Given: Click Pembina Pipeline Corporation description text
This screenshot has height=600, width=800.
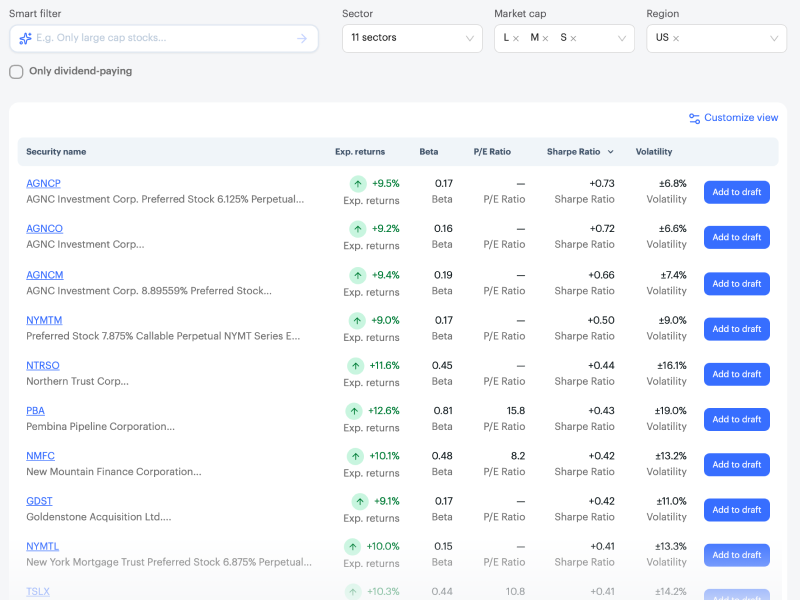Looking at the screenshot, I should pyautogui.click(x=101, y=427).
